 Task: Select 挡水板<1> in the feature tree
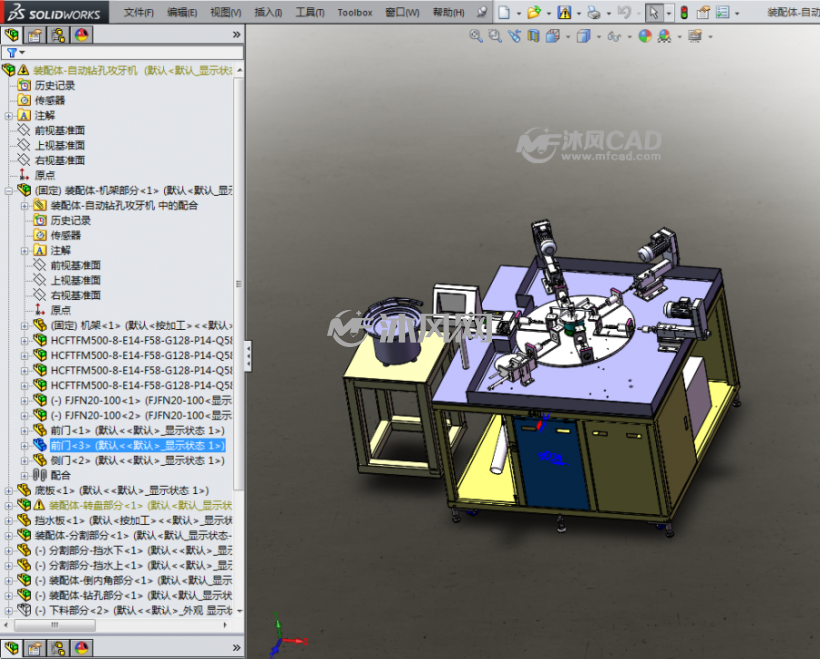click(133, 520)
